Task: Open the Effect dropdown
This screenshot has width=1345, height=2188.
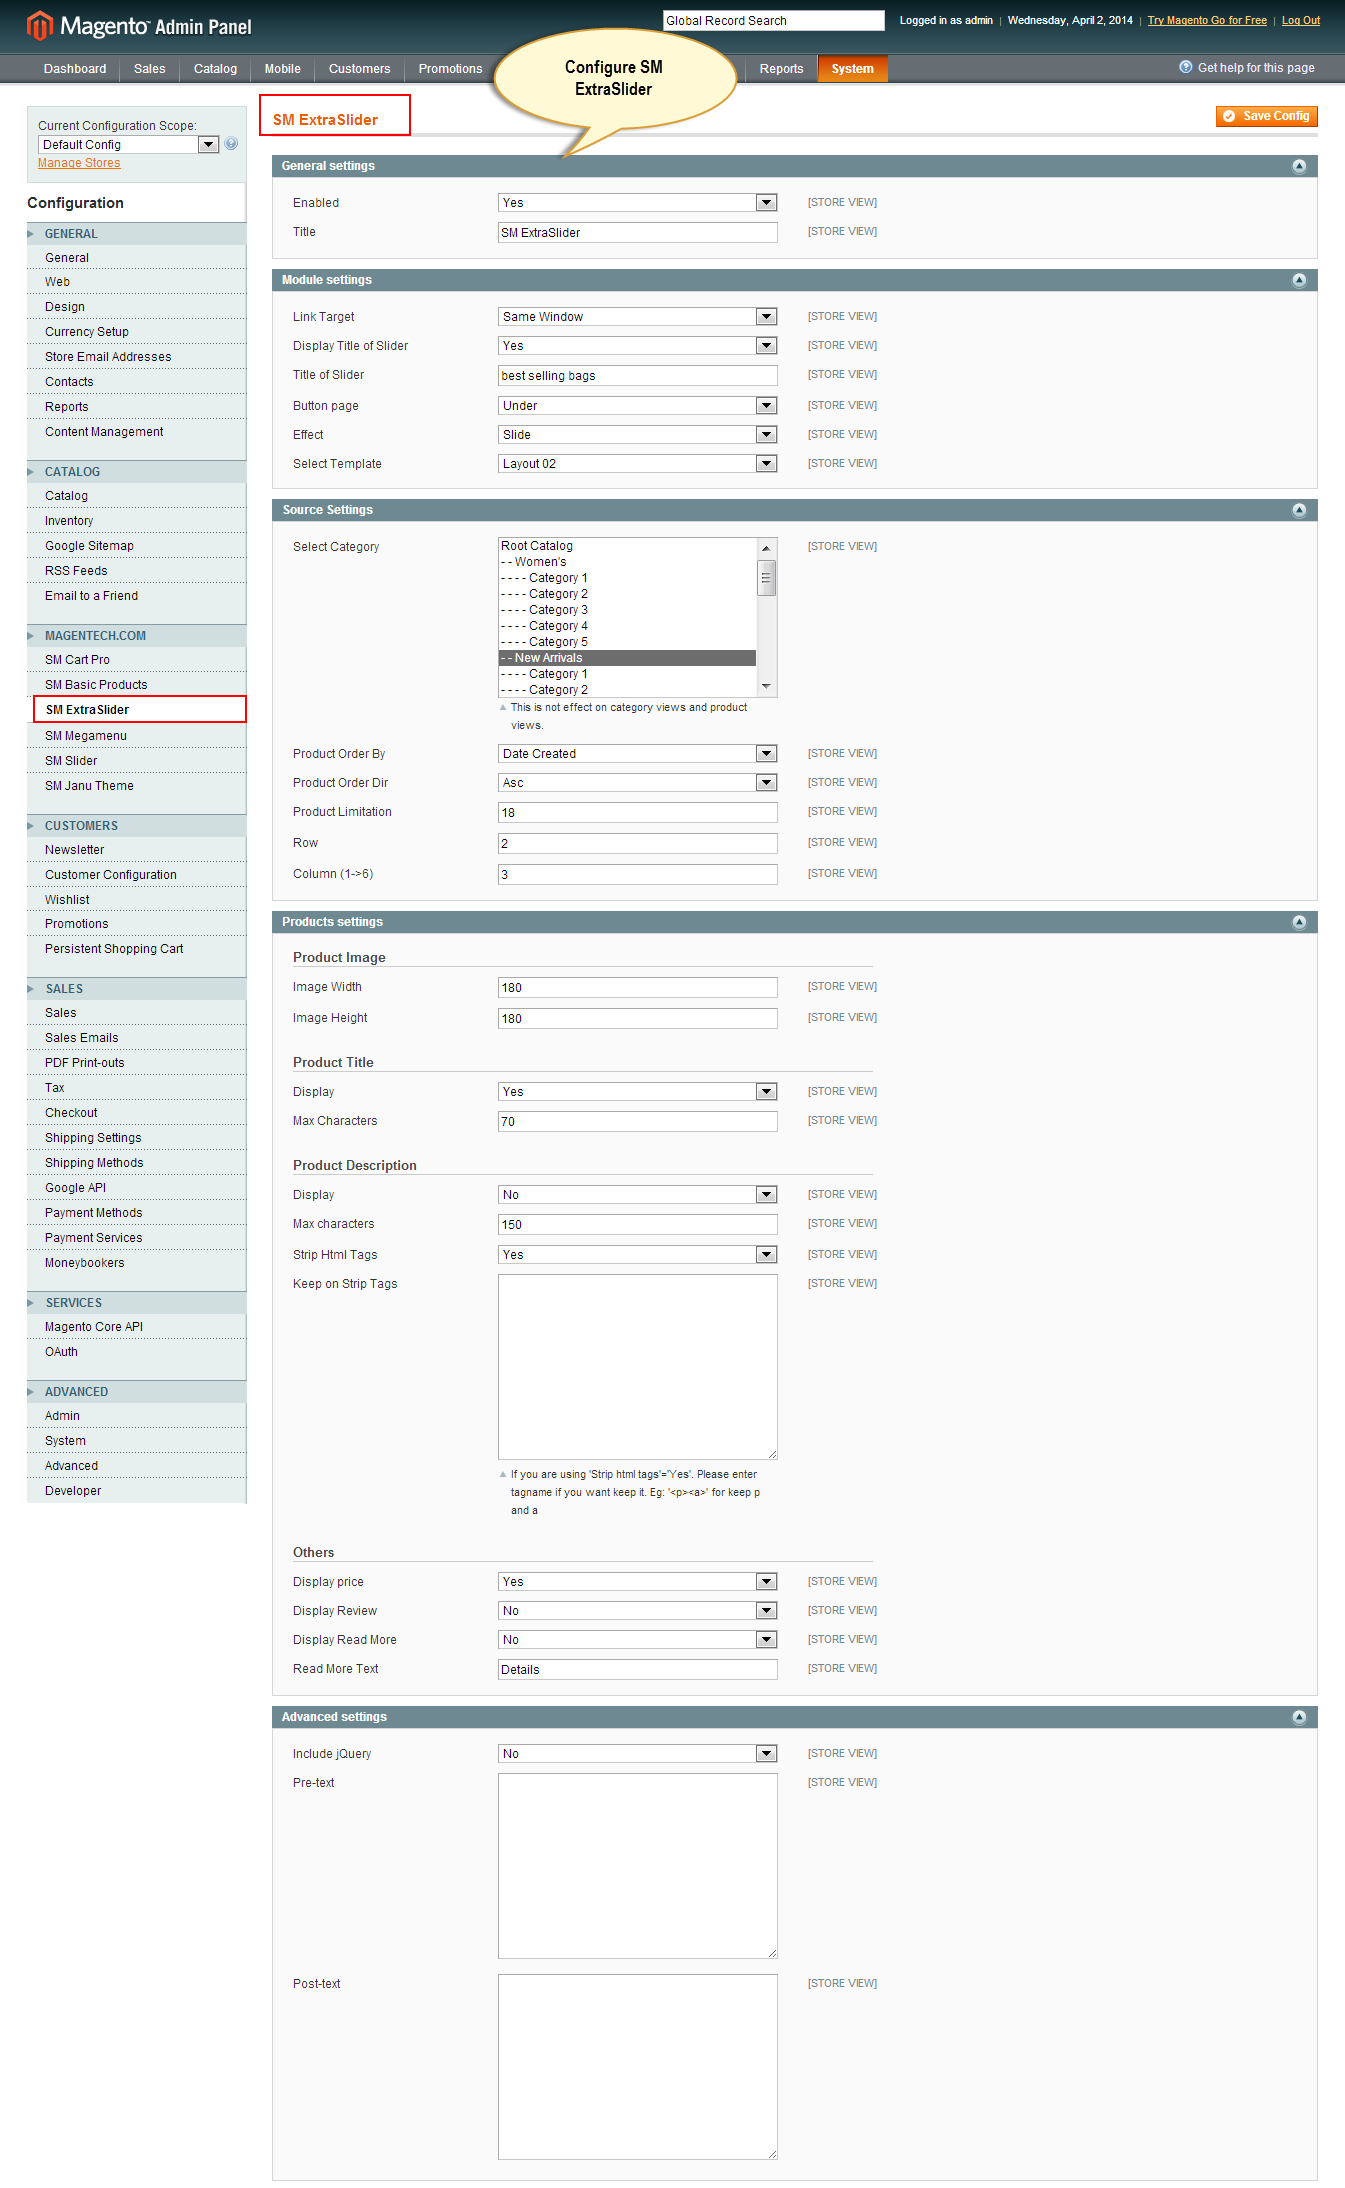Action: coord(638,435)
